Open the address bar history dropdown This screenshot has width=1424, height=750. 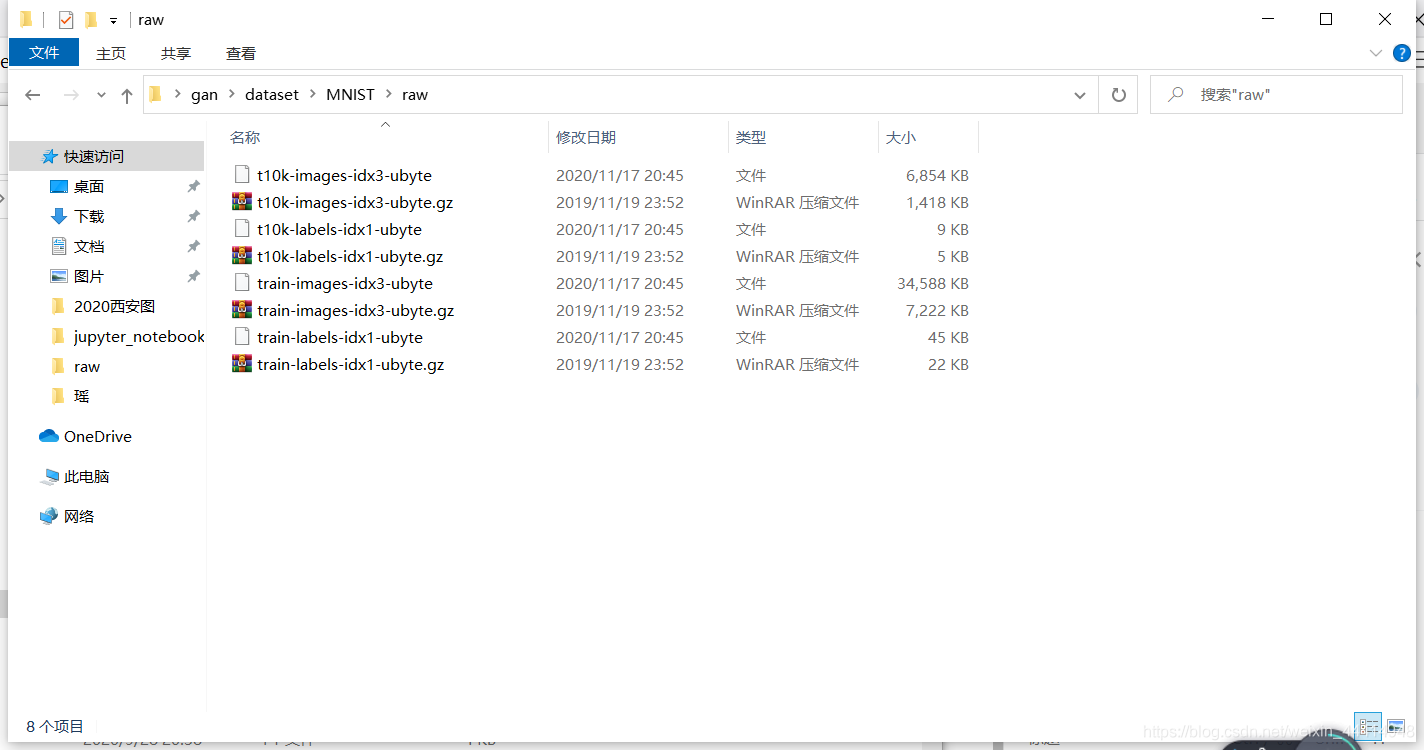click(x=1080, y=95)
